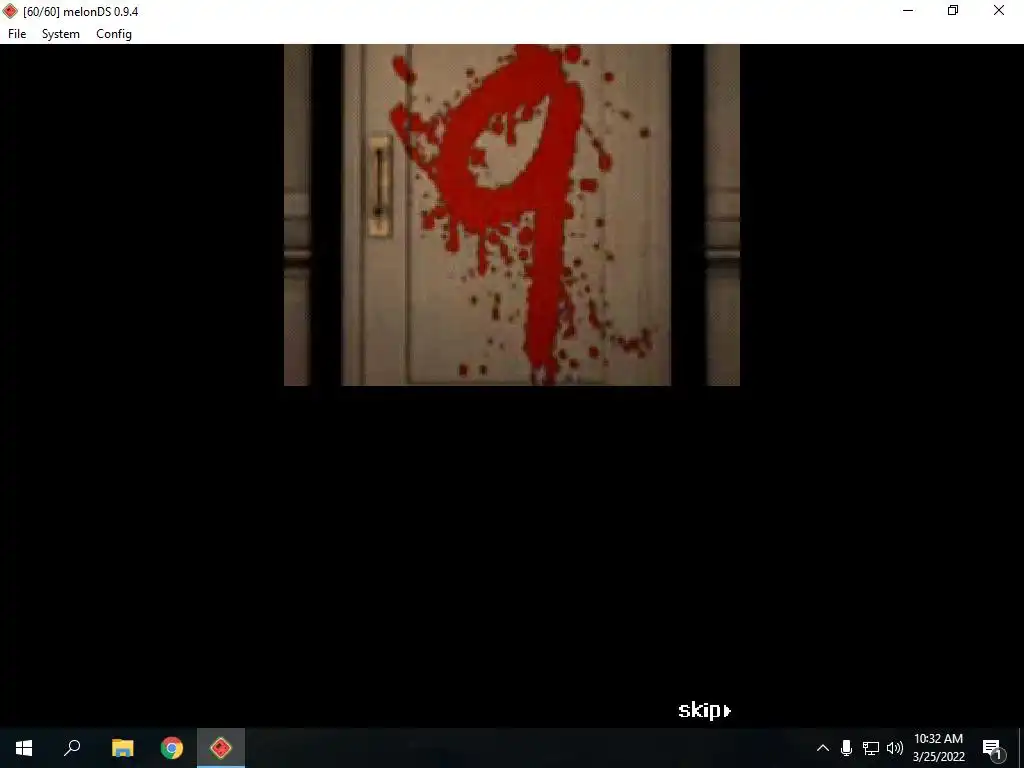Open the Config menu

[x=114, y=34]
